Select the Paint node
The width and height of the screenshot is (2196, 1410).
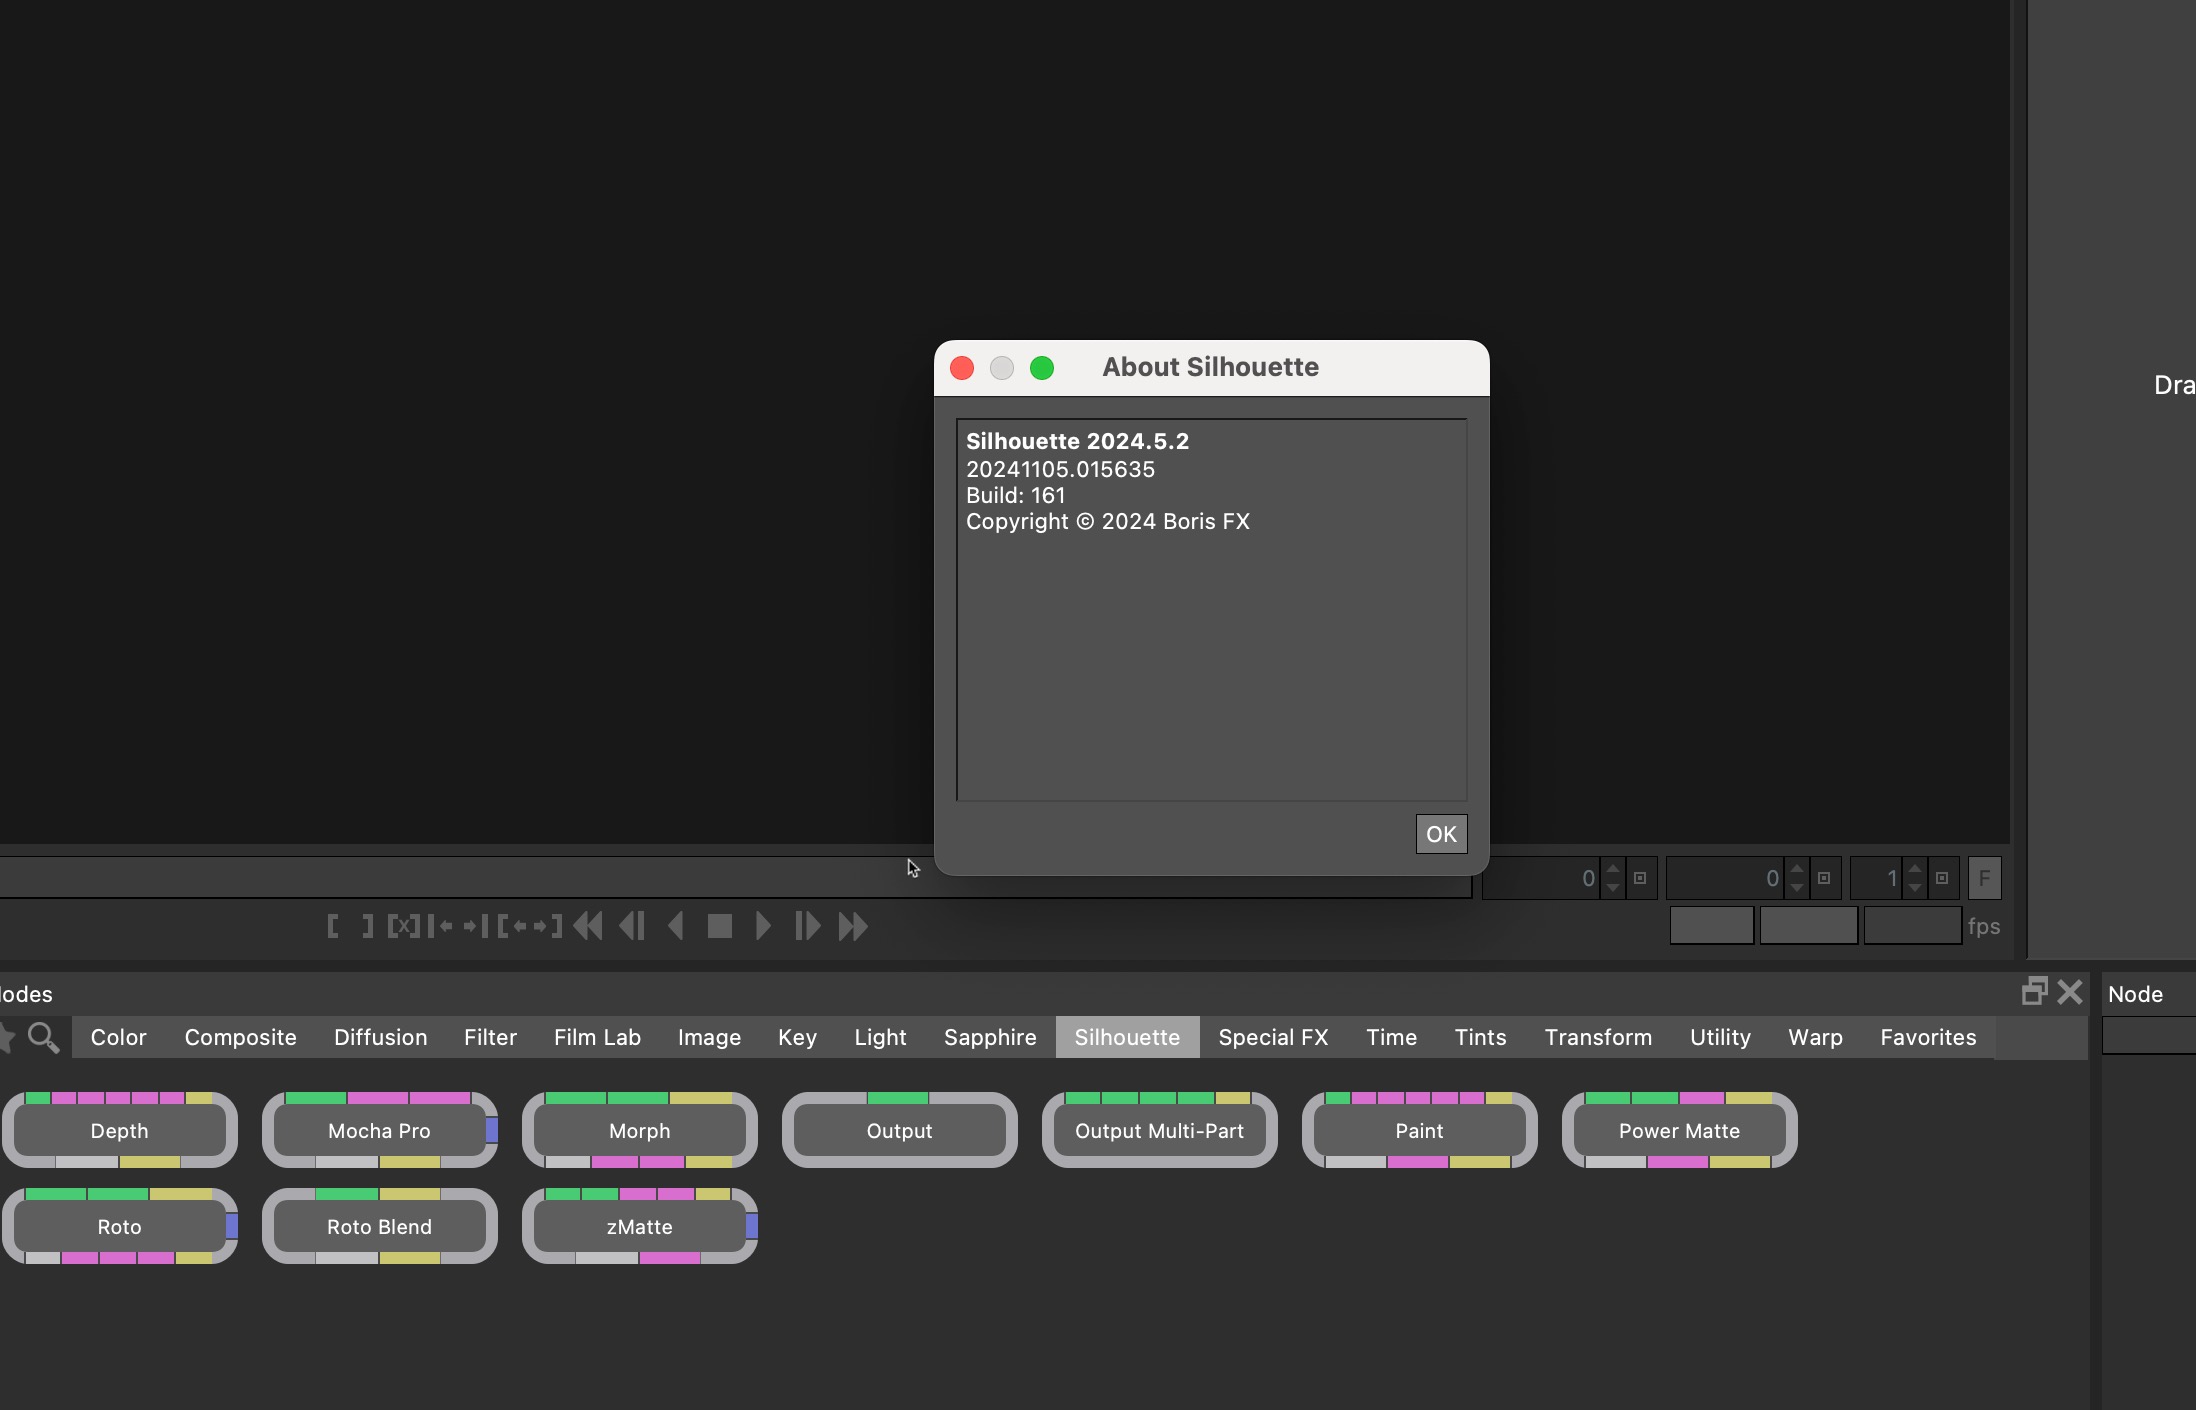click(x=1420, y=1130)
